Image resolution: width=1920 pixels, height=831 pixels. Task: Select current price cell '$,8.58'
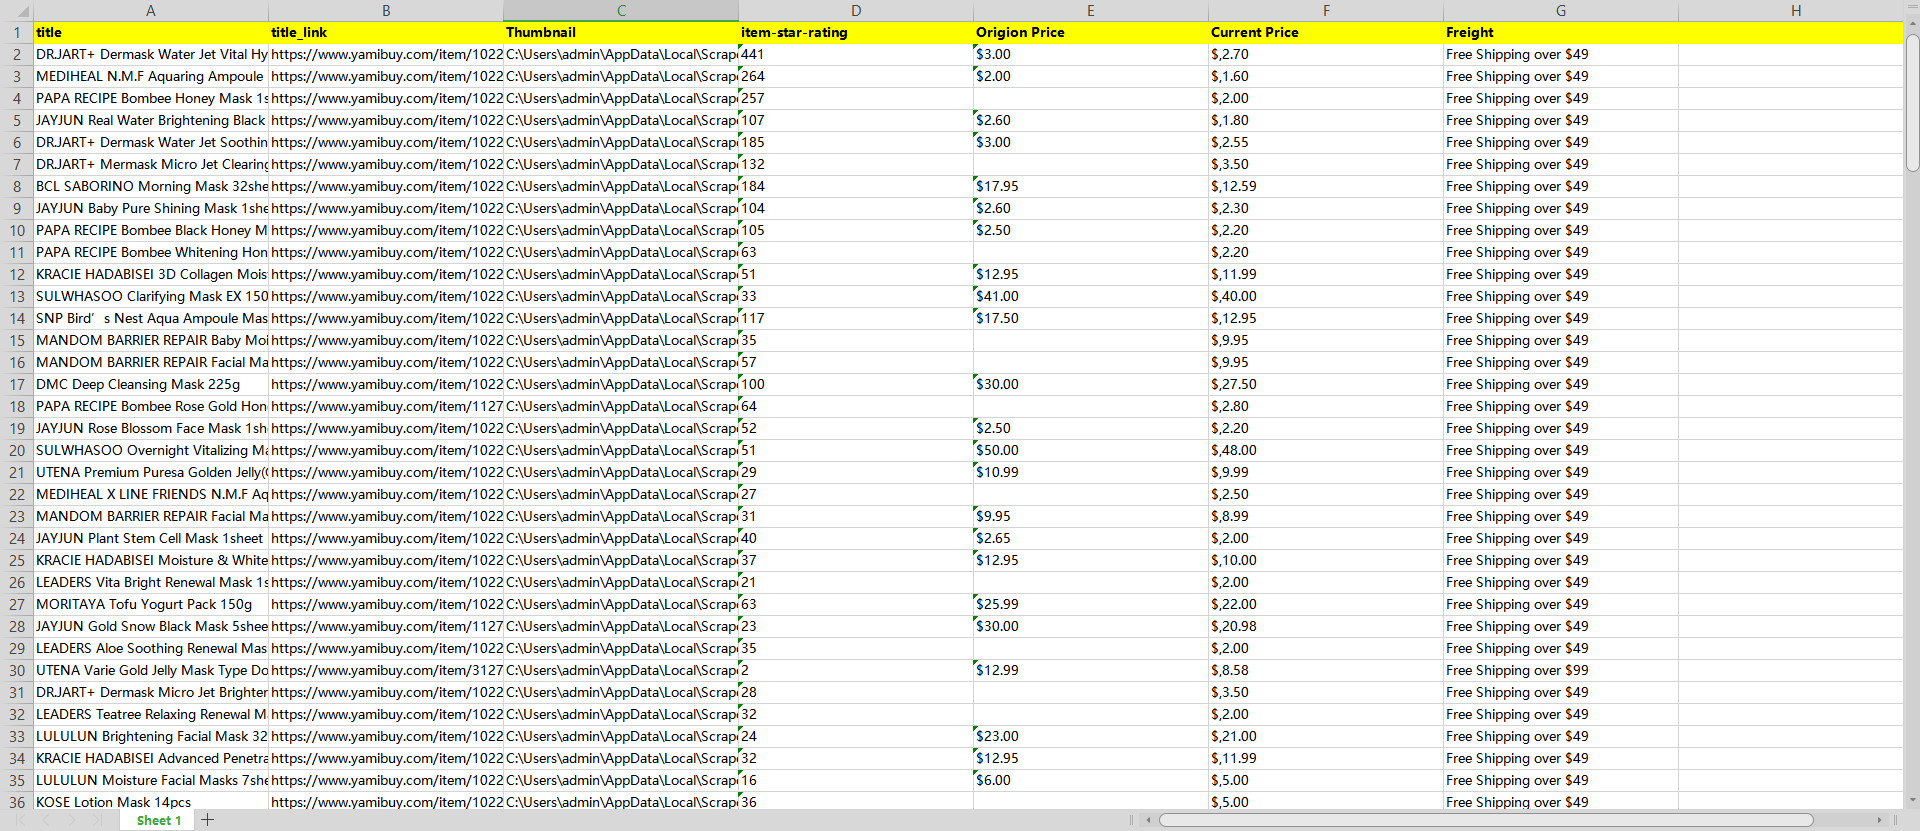click(1326, 670)
